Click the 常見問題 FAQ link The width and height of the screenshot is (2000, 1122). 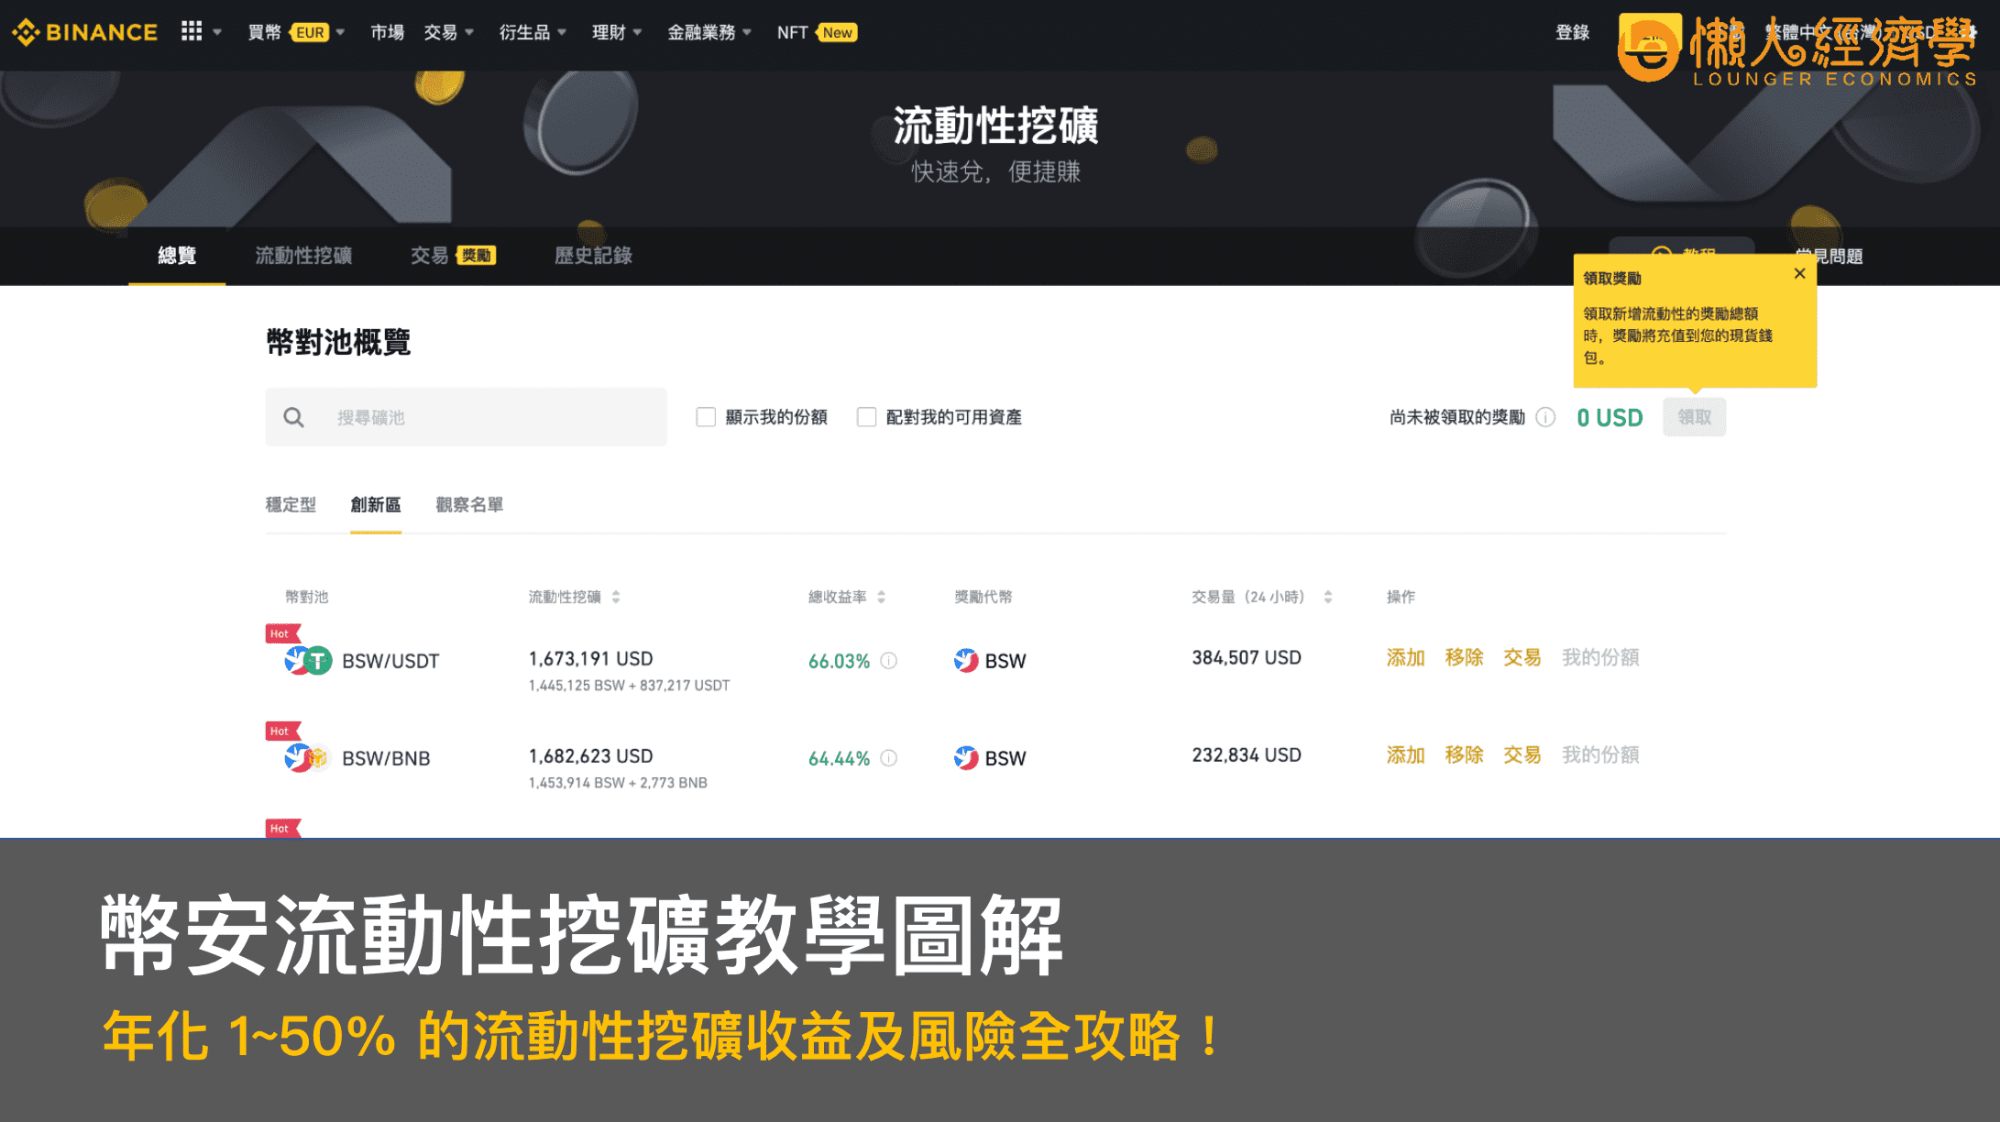(x=1829, y=256)
